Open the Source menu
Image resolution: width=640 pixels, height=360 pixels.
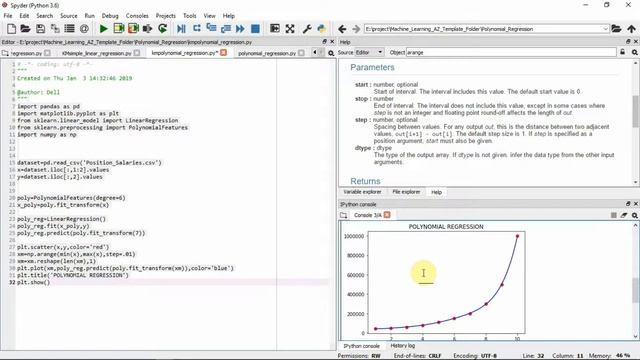[69, 16]
